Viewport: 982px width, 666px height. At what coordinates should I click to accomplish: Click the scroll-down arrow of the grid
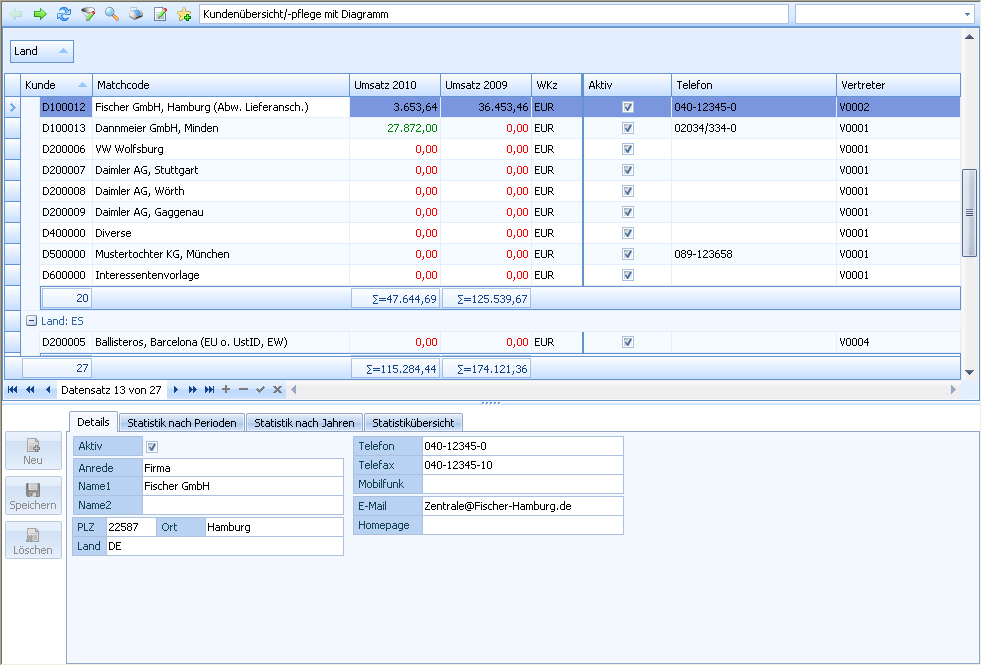[x=969, y=372]
